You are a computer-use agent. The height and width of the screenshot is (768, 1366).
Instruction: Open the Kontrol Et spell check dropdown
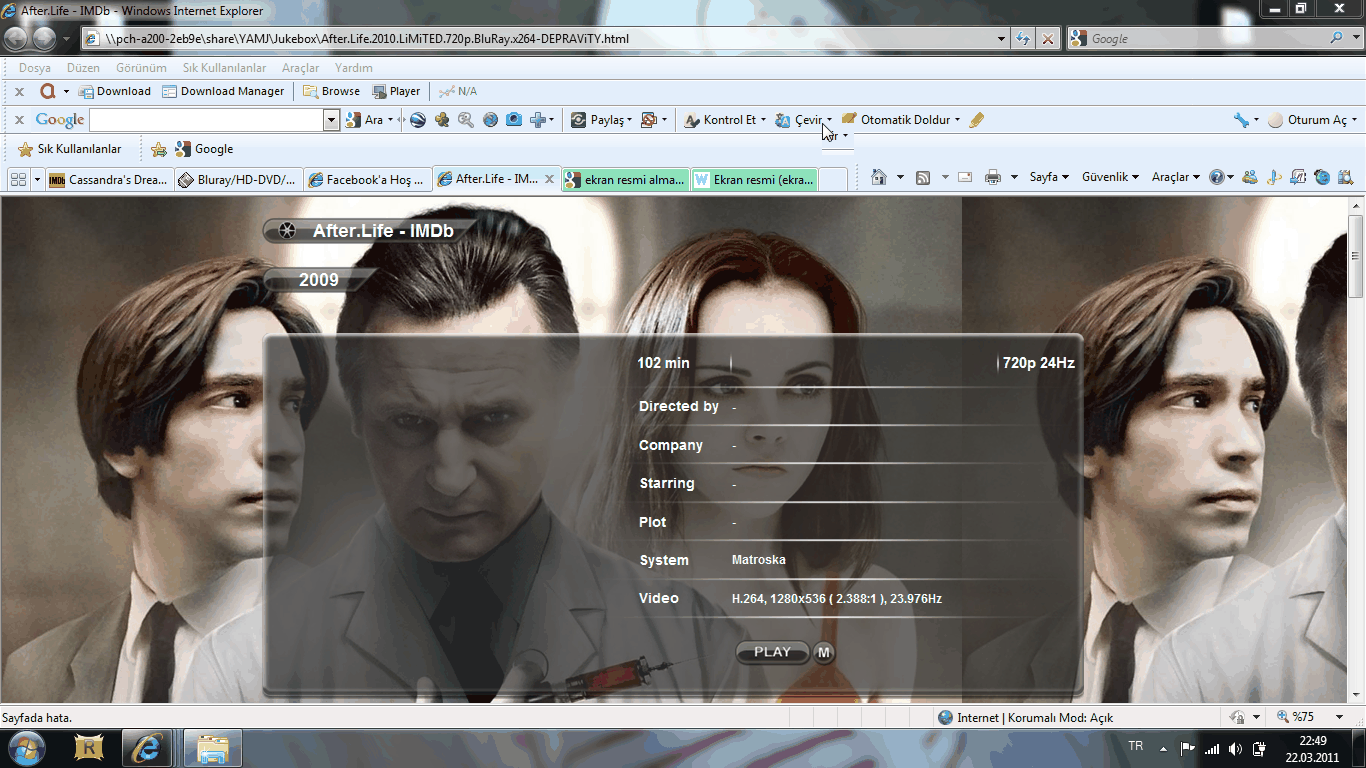pos(726,120)
